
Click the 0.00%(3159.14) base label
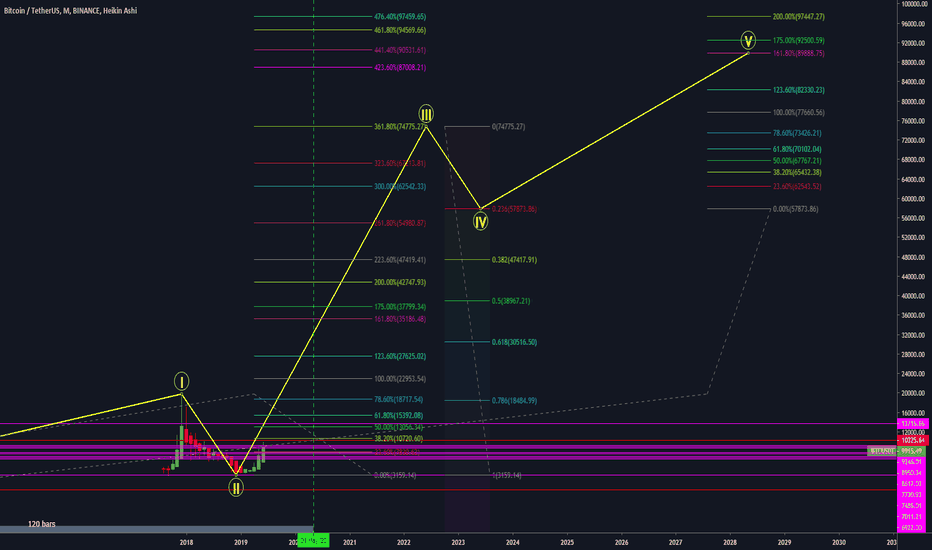[395, 476]
